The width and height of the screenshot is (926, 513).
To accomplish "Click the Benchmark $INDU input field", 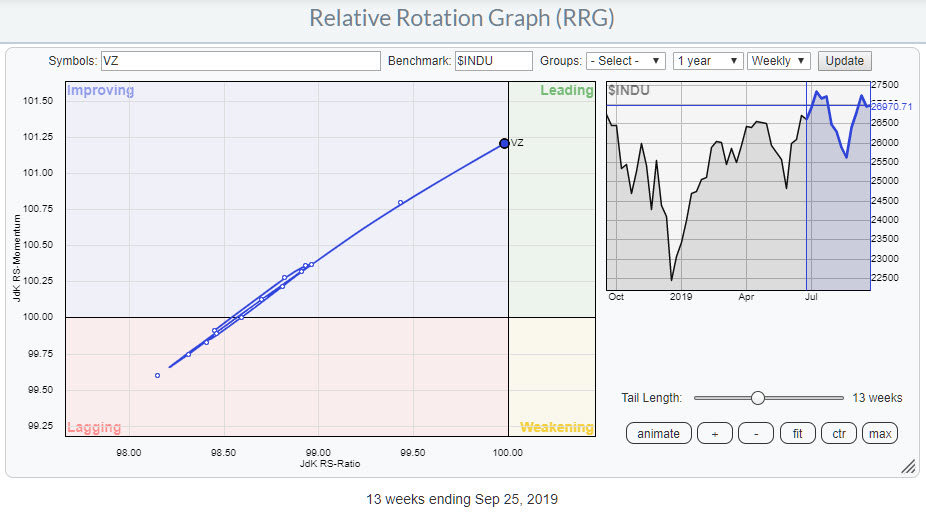I will [x=493, y=61].
